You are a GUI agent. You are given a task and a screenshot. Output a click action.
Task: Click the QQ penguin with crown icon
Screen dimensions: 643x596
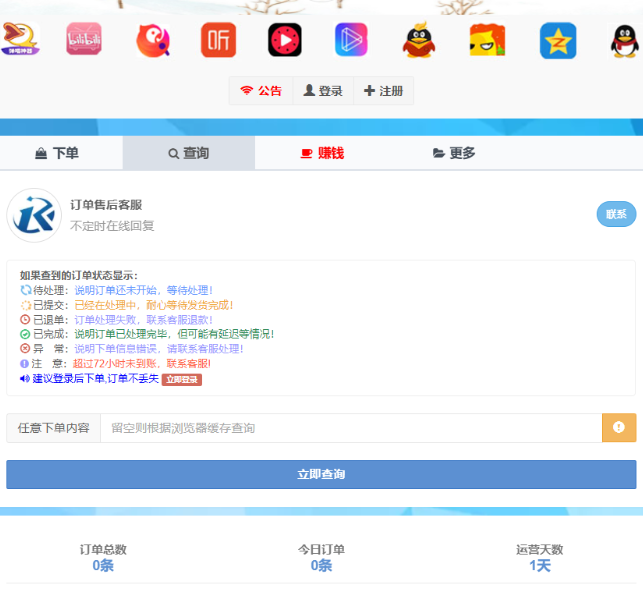tap(418, 40)
